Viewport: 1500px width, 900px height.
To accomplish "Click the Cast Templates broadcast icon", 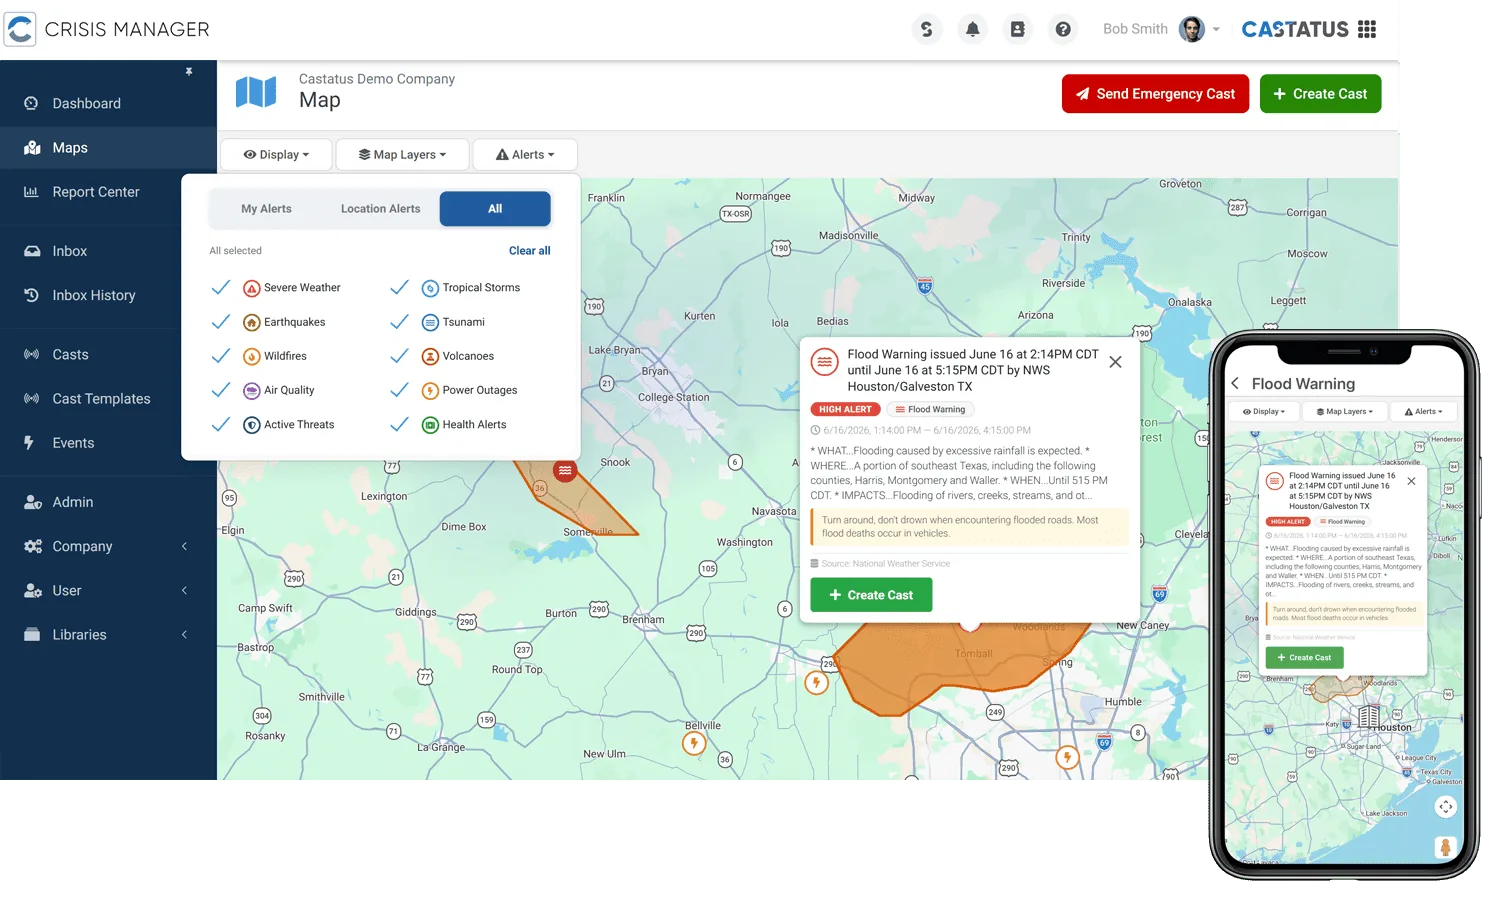I will pyautogui.click(x=32, y=398).
